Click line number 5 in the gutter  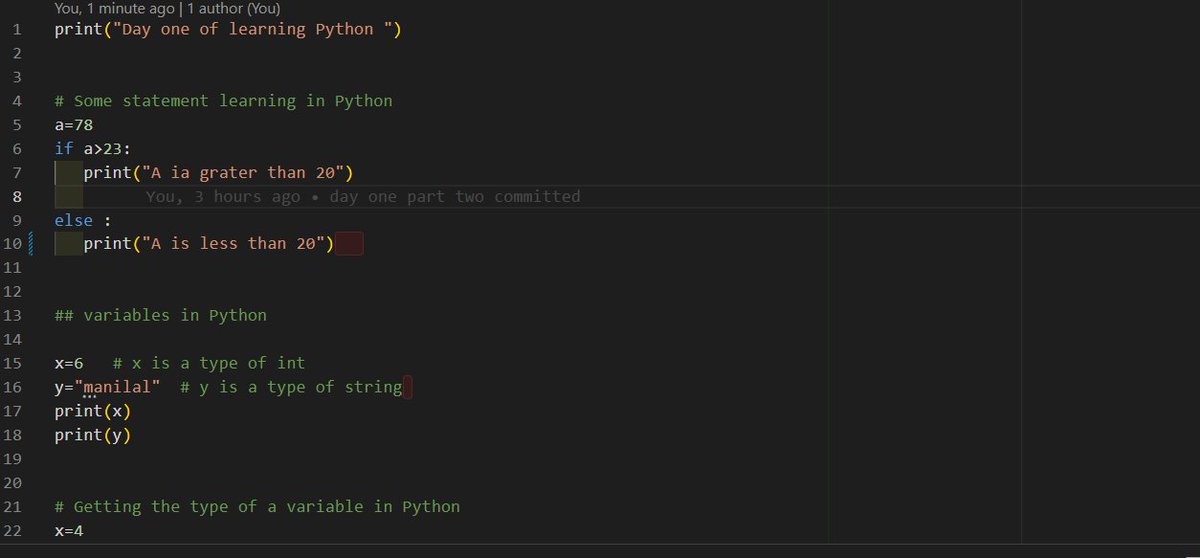18,125
